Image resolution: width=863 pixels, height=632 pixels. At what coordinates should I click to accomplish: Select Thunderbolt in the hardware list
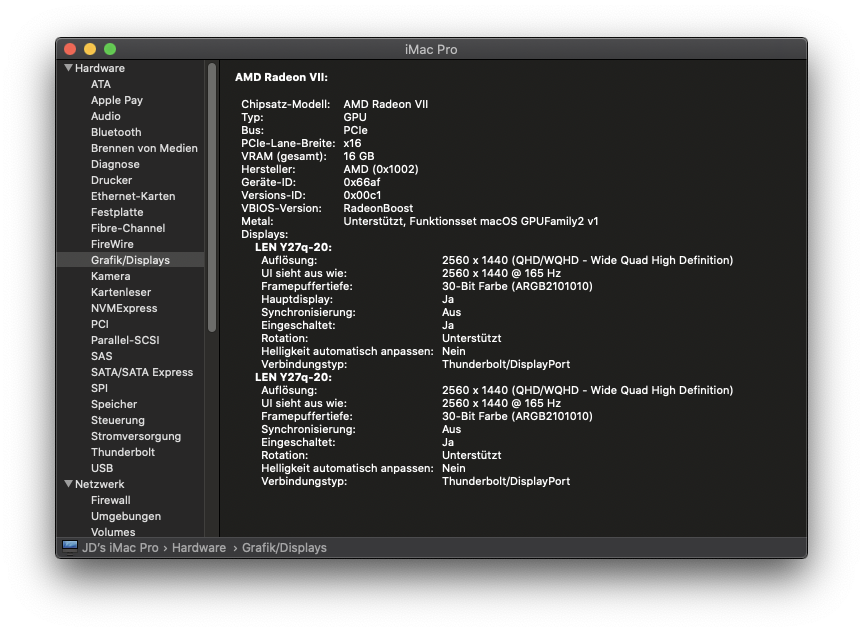[x=123, y=452]
